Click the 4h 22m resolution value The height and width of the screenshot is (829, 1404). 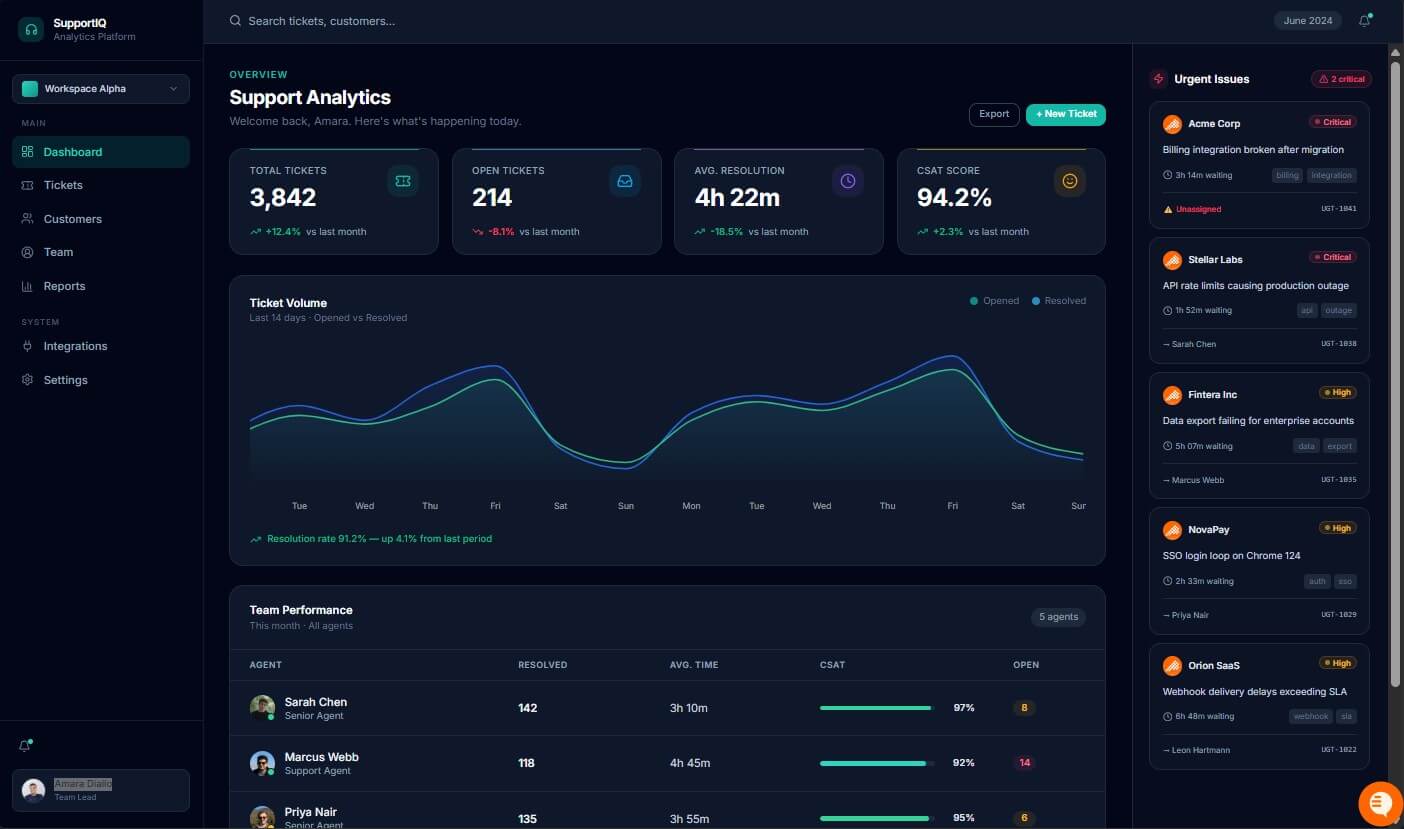(x=738, y=198)
